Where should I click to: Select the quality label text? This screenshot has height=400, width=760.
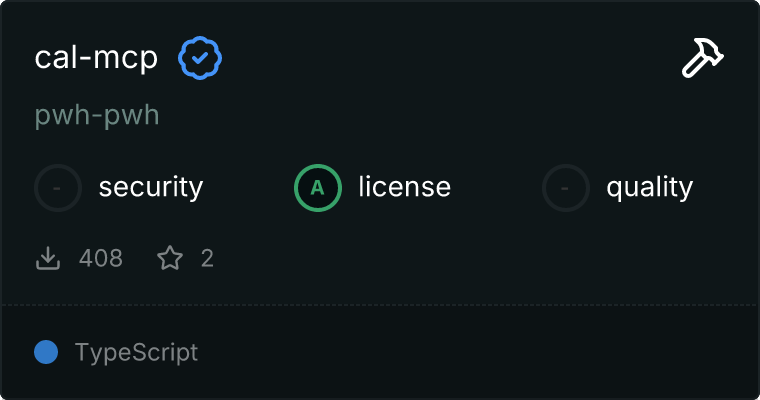[649, 187]
